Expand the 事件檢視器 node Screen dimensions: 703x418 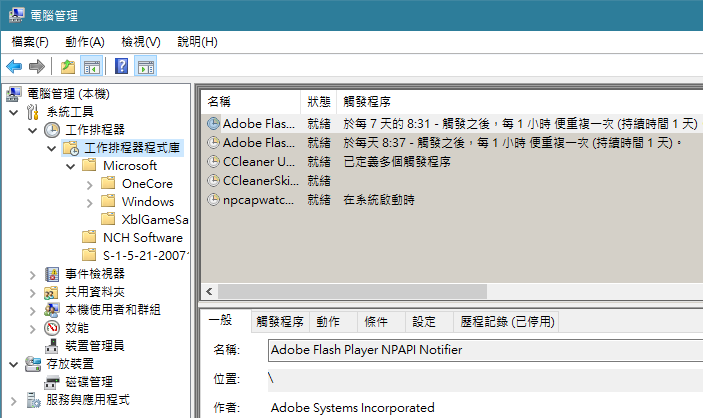[32, 274]
